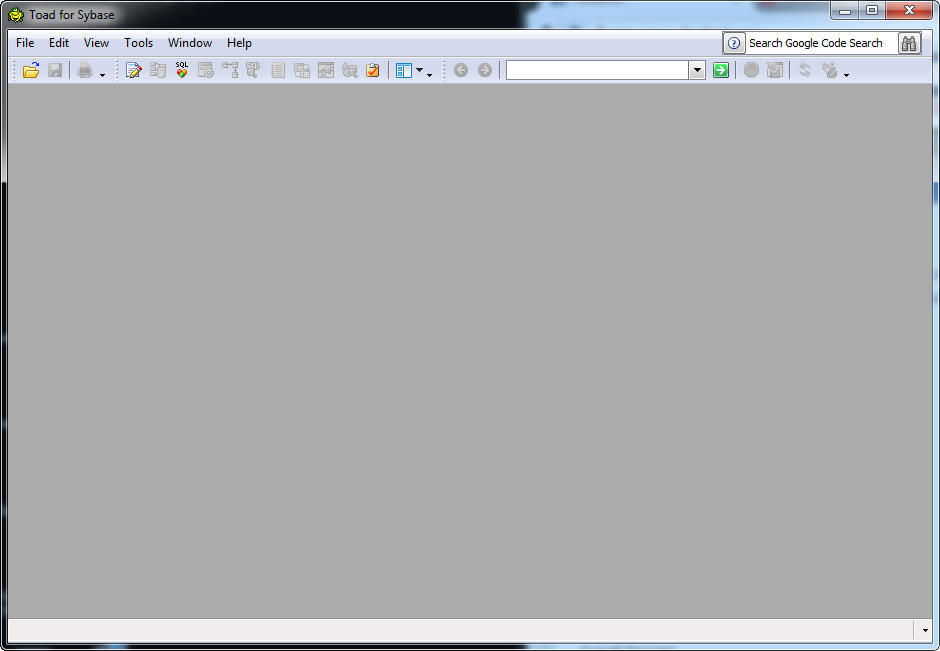Viewport: 940px width, 651px height.
Task: Open a file using the folder toolbar icon
Action: (x=29, y=70)
